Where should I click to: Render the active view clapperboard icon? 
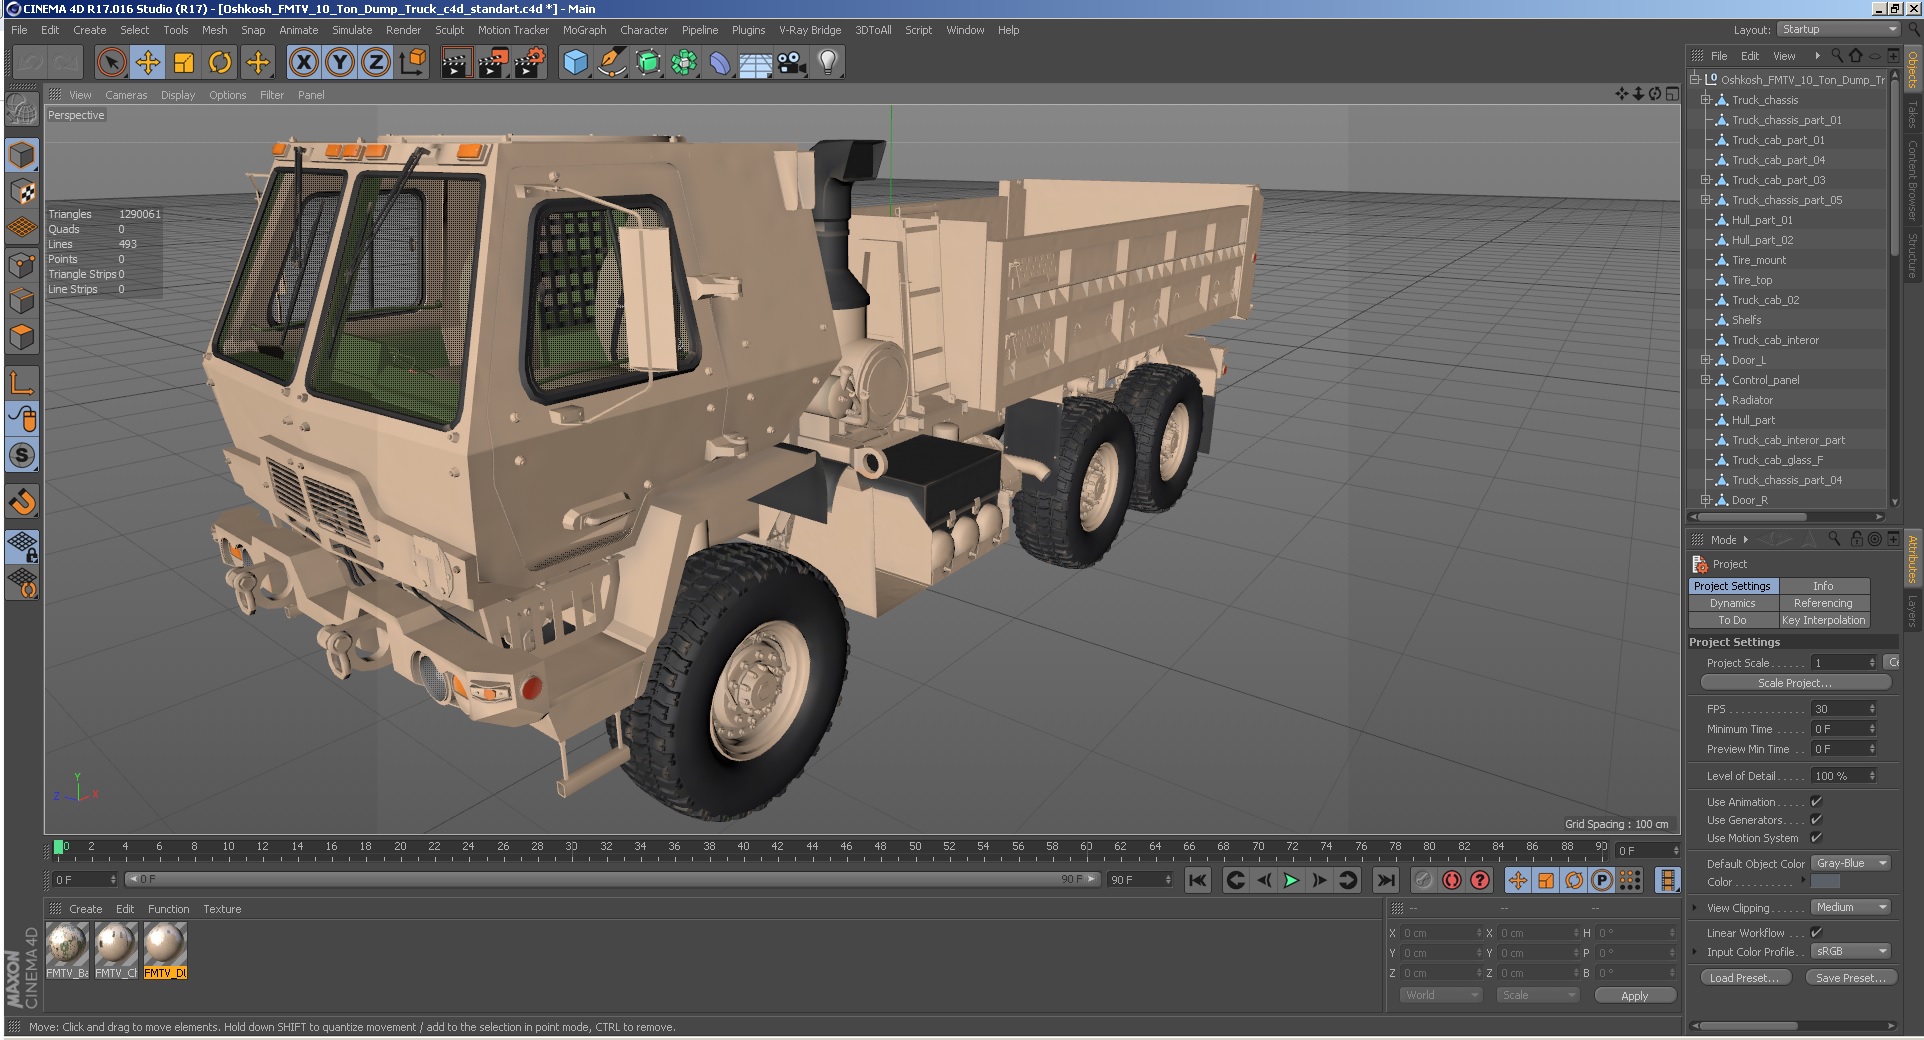pyautogui.click(x=455, y=63)
